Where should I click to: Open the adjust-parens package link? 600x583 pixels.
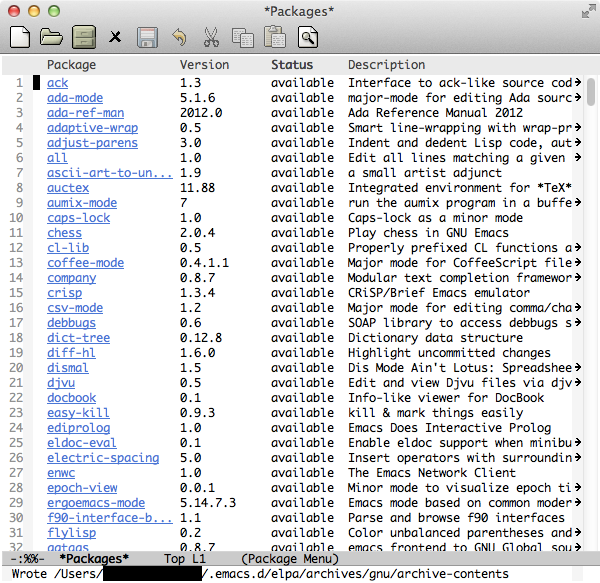click(92, 143)
